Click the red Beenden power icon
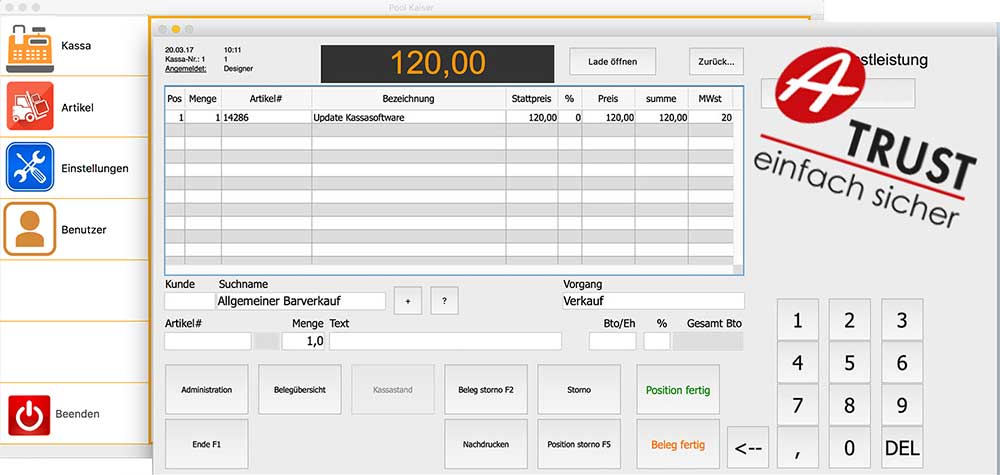 [x=29, y=415]
